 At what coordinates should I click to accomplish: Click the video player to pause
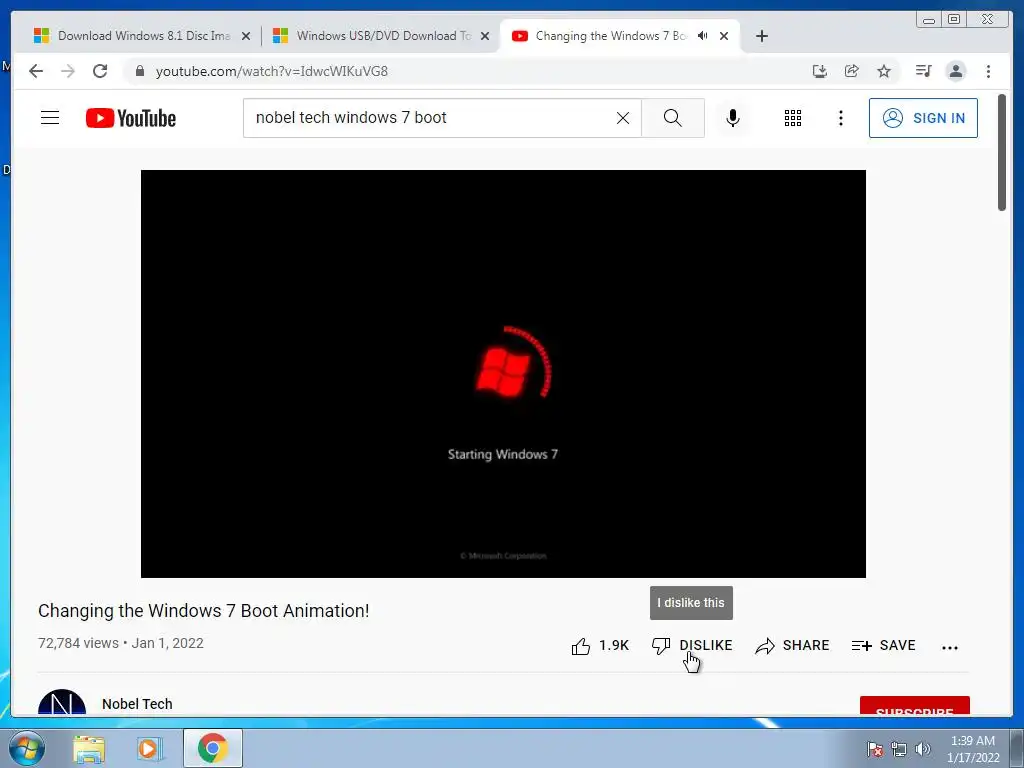pyautogui.click(x=503, y=374)
